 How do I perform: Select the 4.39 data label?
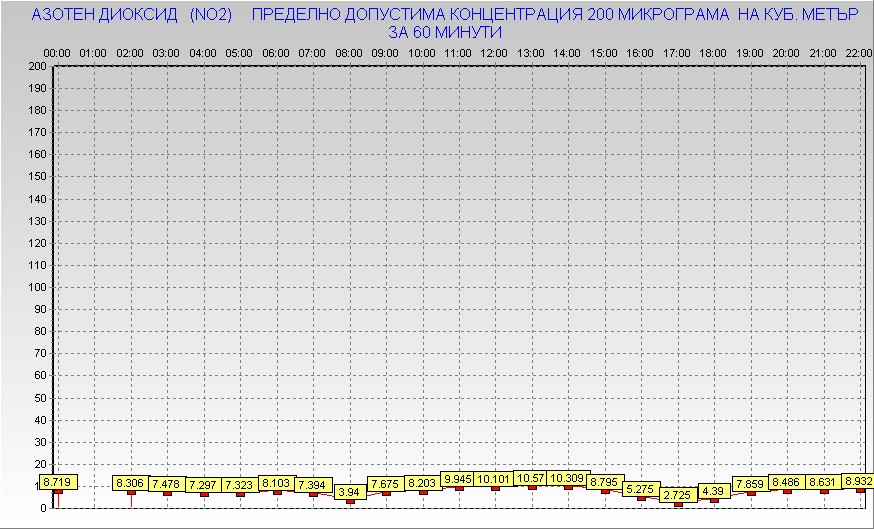(713, 491)
